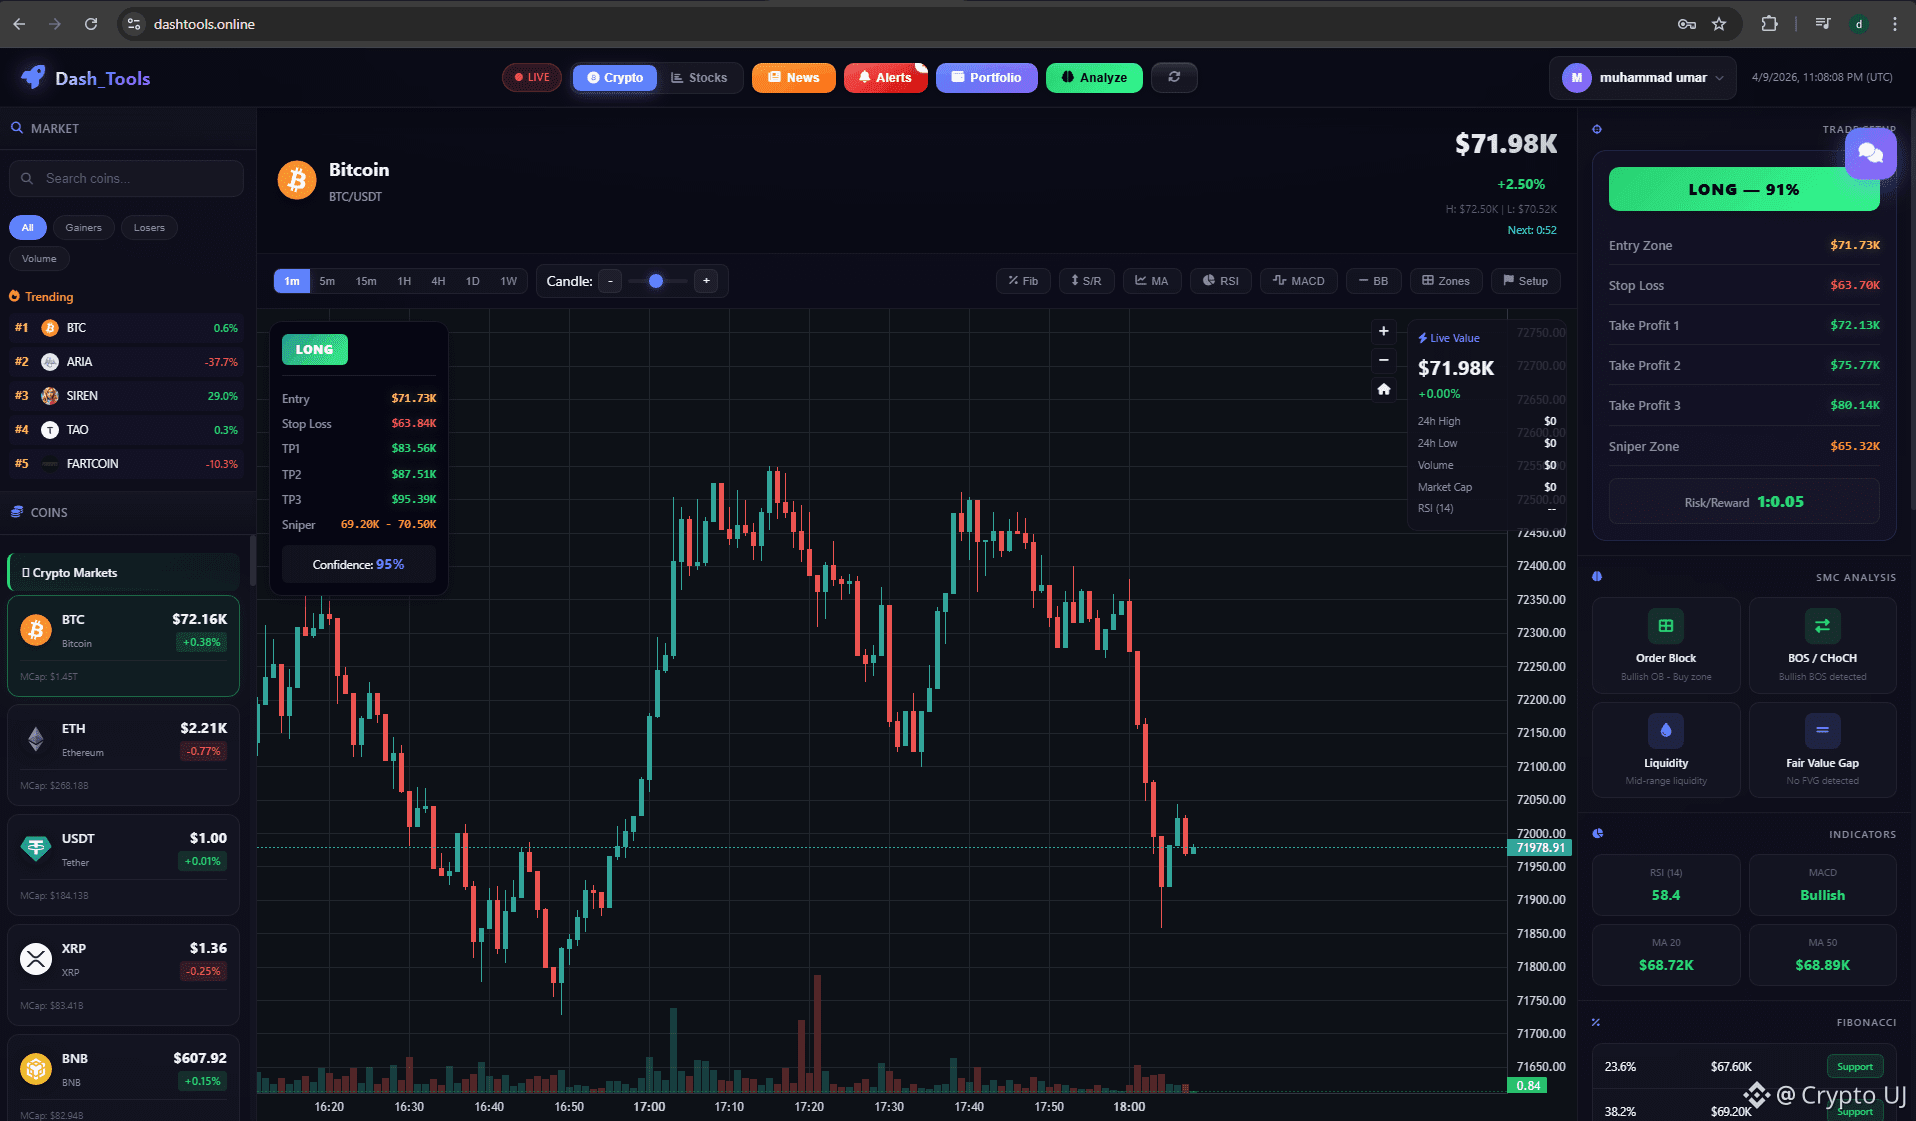Expand the muhammad umar account dropdown
Viewport: 1916px width, 1121px height.
pos(1642,77)
